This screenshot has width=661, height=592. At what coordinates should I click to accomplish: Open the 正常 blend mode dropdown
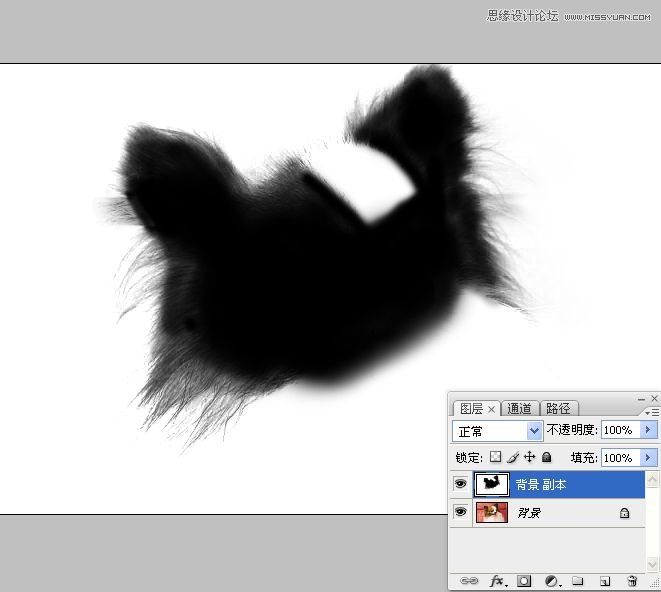534,431
